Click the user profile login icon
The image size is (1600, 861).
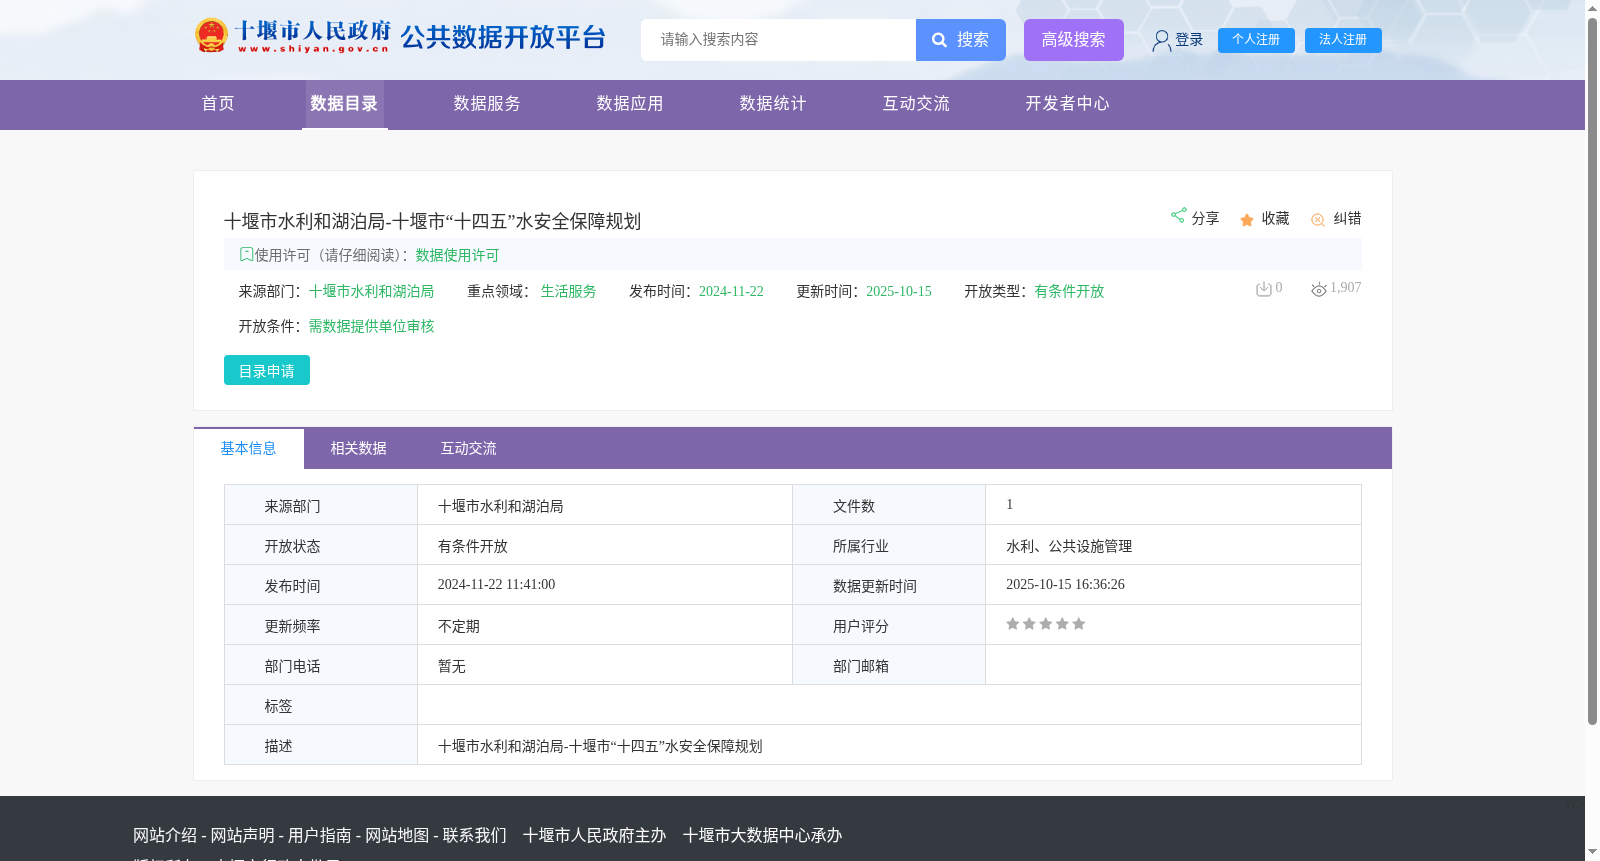[x=1161, y=40]
